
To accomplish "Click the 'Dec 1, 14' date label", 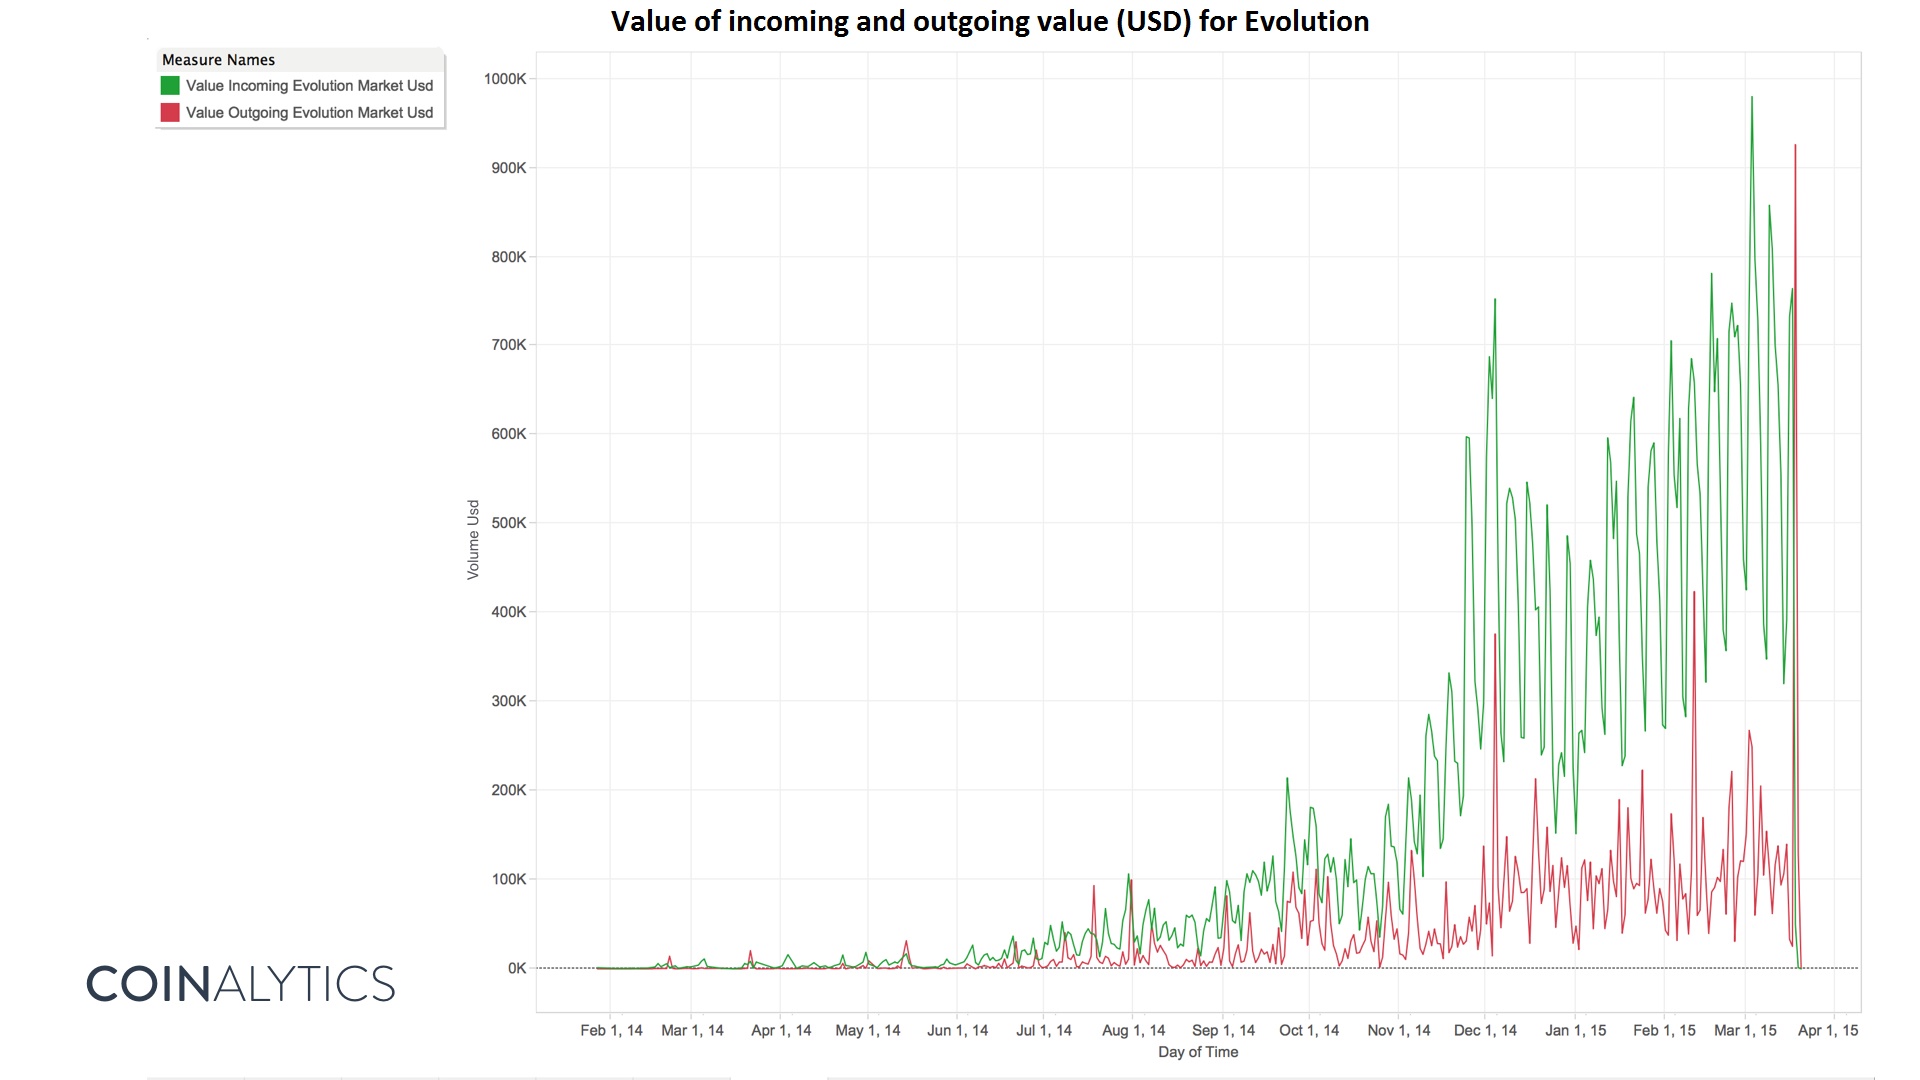I will [1485, 1030].
